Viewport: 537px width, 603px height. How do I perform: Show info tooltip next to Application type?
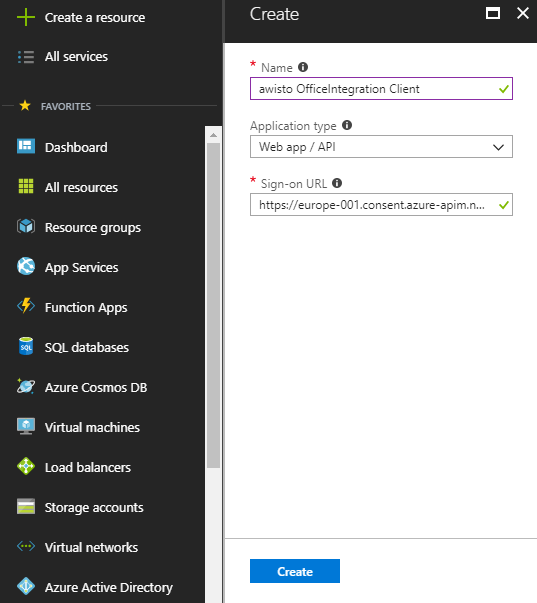point(347,125)
